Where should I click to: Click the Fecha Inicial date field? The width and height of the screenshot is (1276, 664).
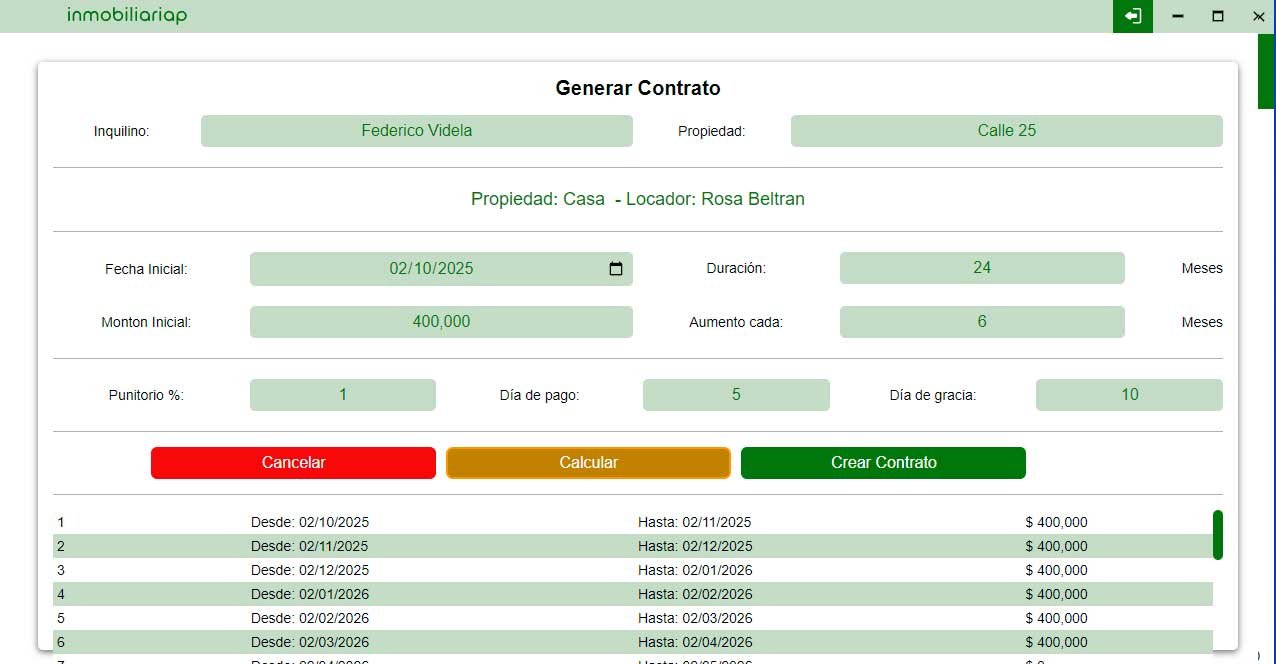[431, 269]
